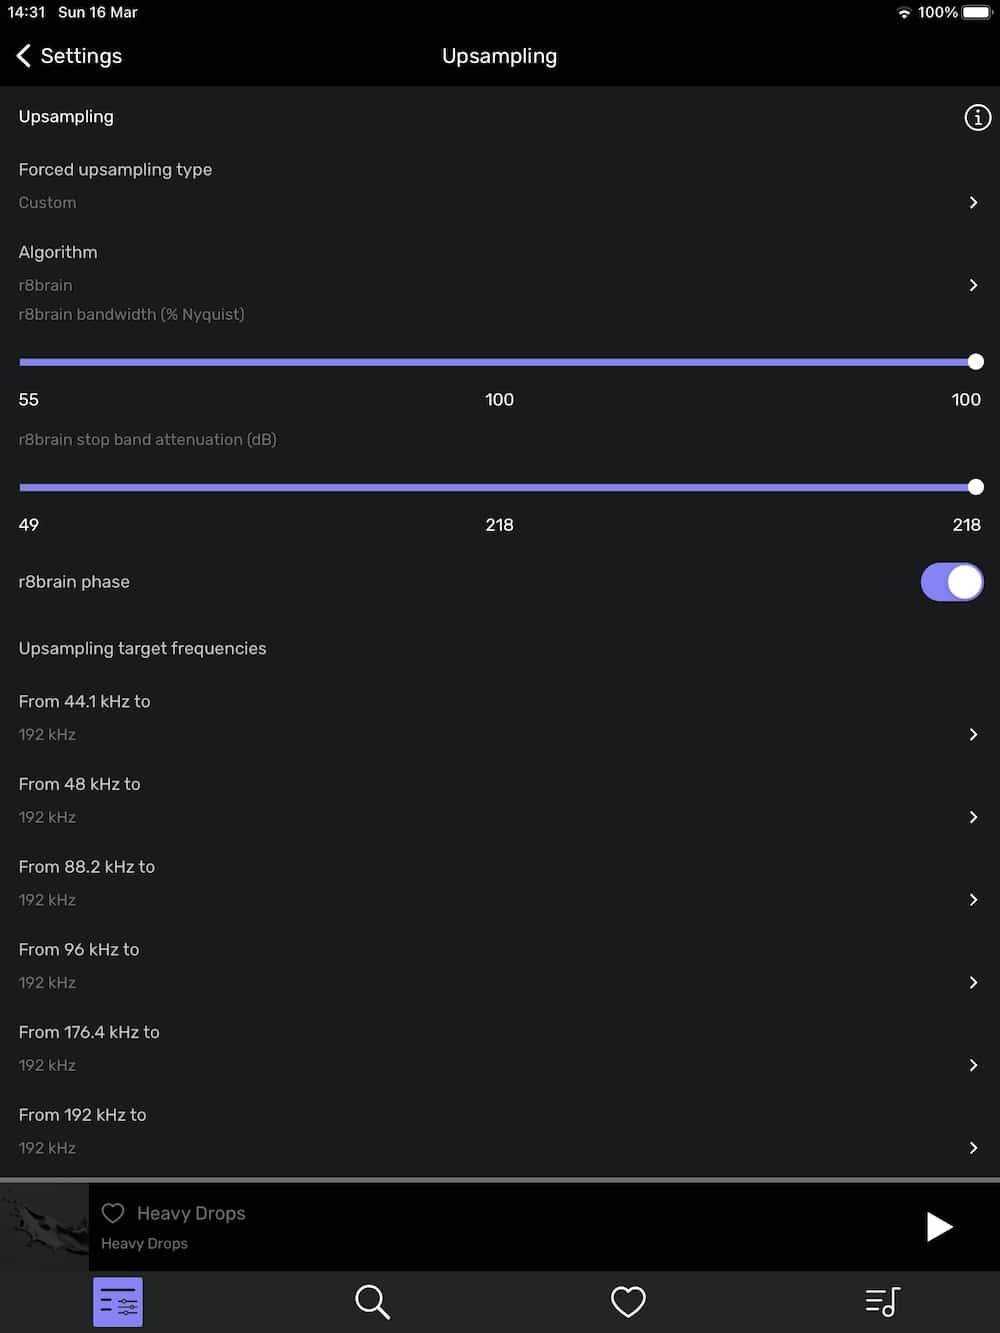This screenshot has width=1000, height=1333.
Task: Open From 44.1 kHz target option
Action: (500, 717)
